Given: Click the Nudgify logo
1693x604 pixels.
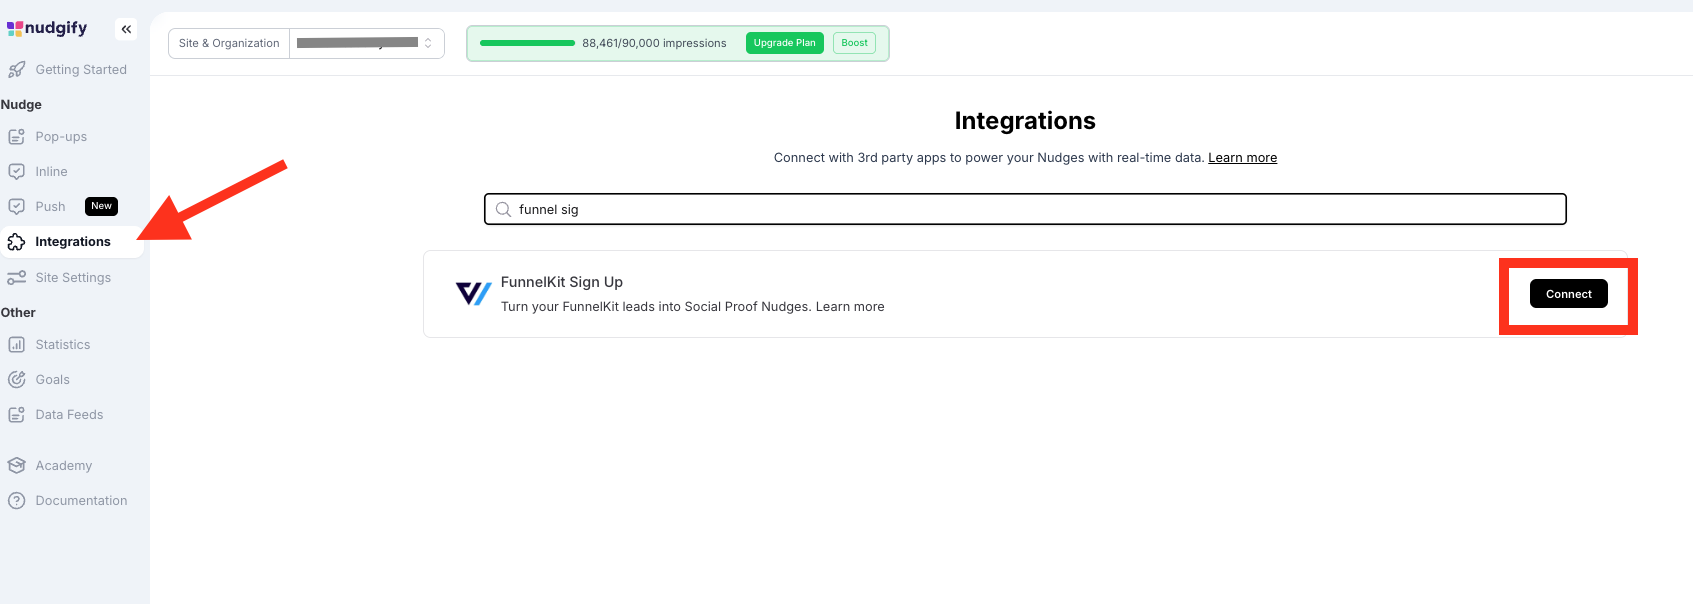Looking at the screenshot, I should coord(47,28).
